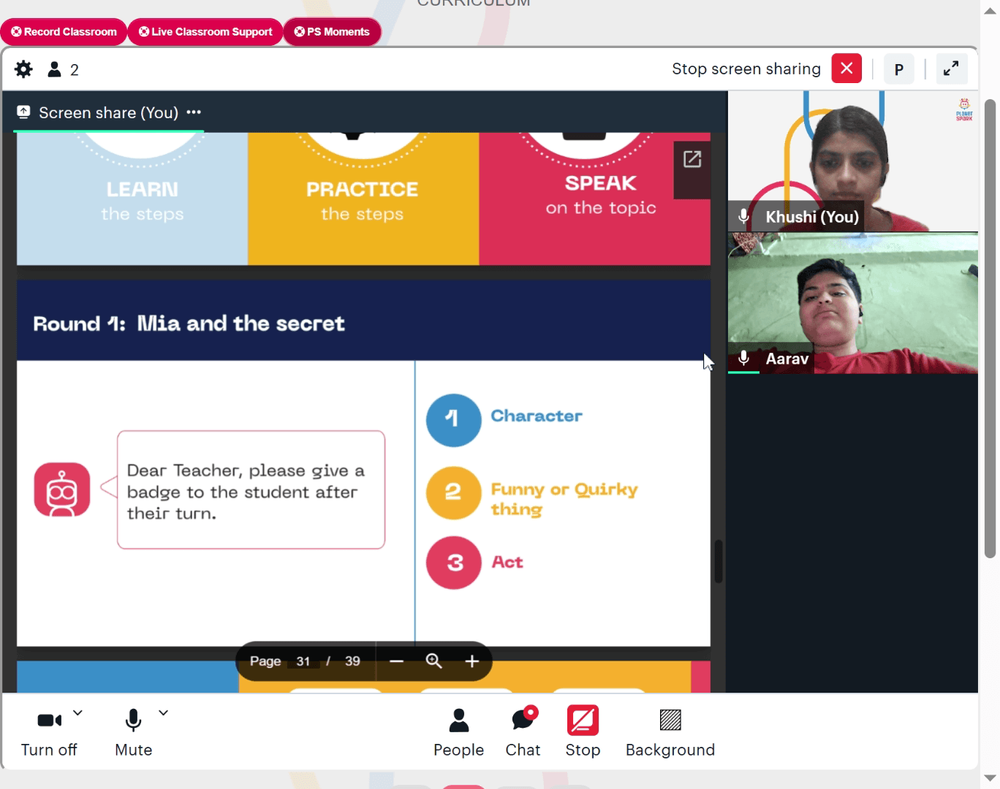Click 'Funny or Quirky thing' text

[564, 499]
